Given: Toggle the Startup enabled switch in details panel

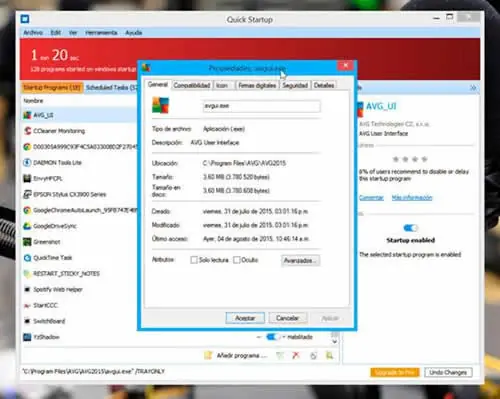Looking at the screenshot, I should click(x=410, y=228).
